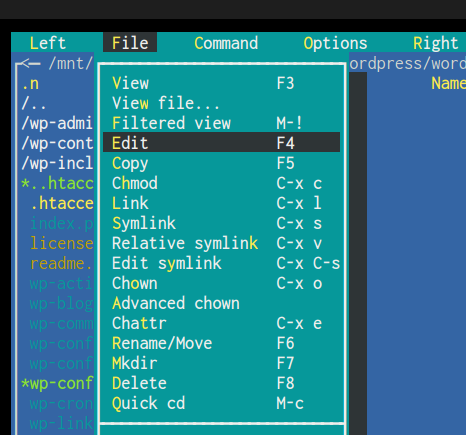Choose the Symlink C-x s entry

pyautogui.click(x=222, y=223)
